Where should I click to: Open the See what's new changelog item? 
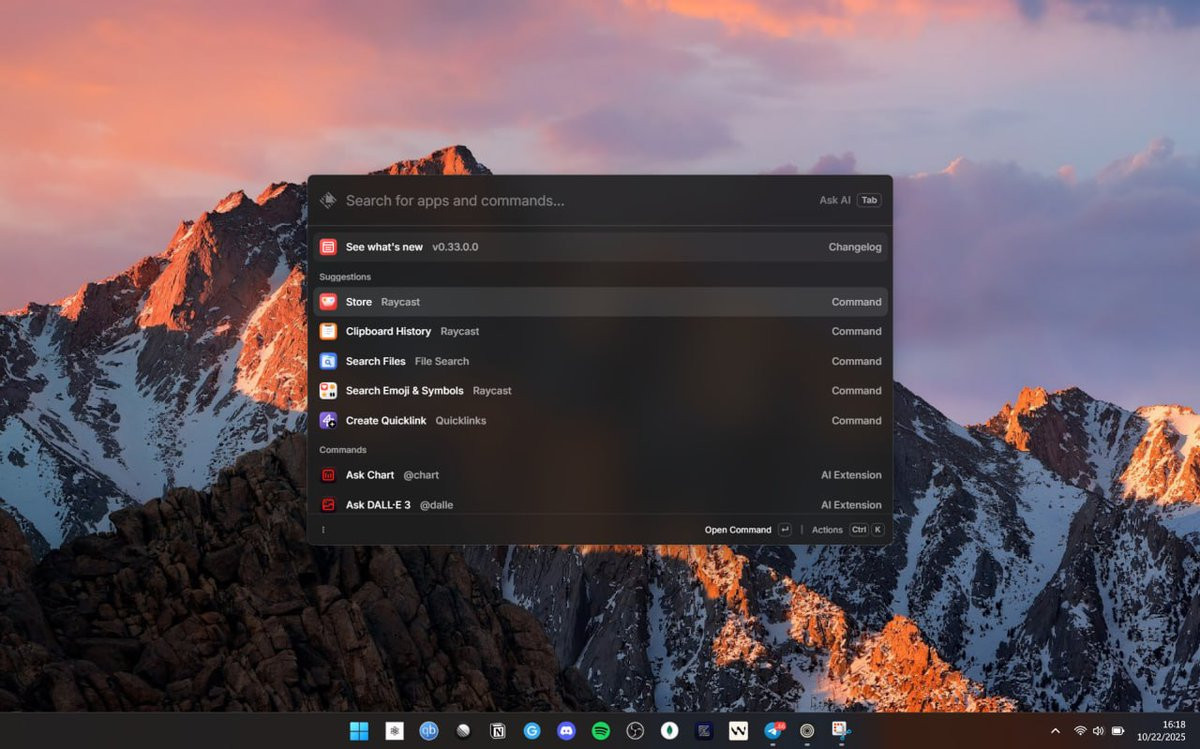click(600, 247)
